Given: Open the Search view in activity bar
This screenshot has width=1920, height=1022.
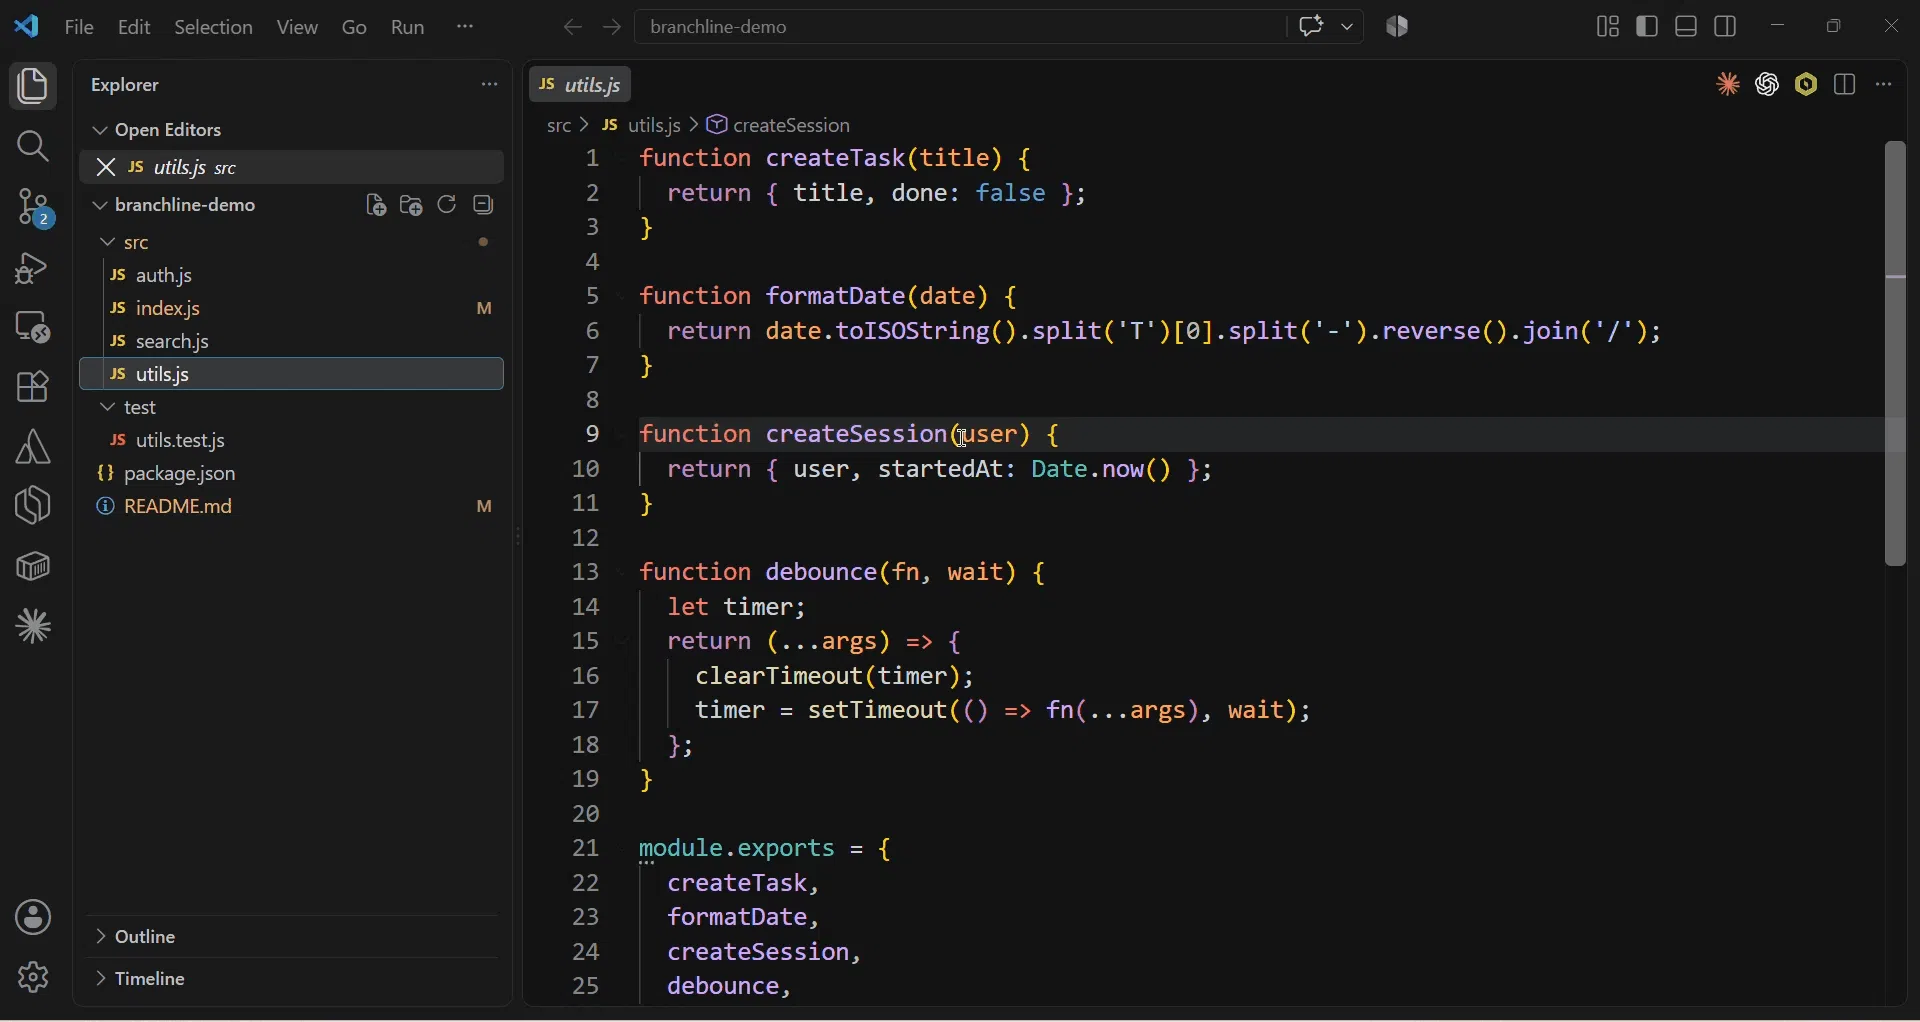Looking at the screenshot, I should tap(33, 147).
